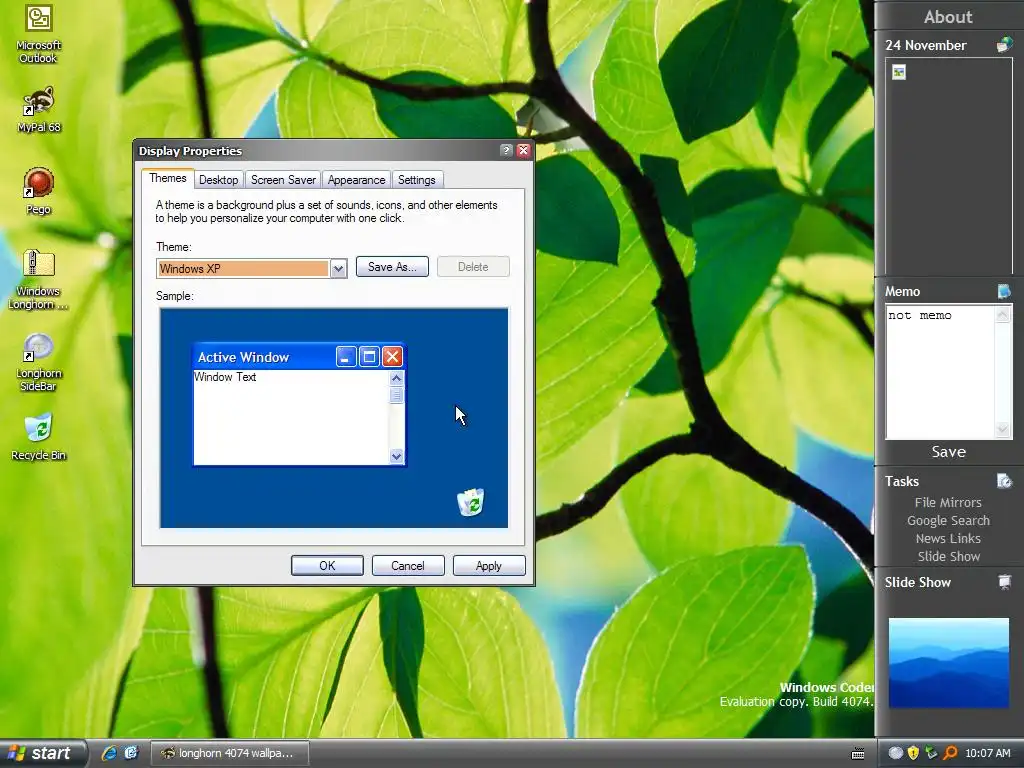Screen dimensions: 1024x768
Task: Click the 24 November date text
Action: (925, 45)
